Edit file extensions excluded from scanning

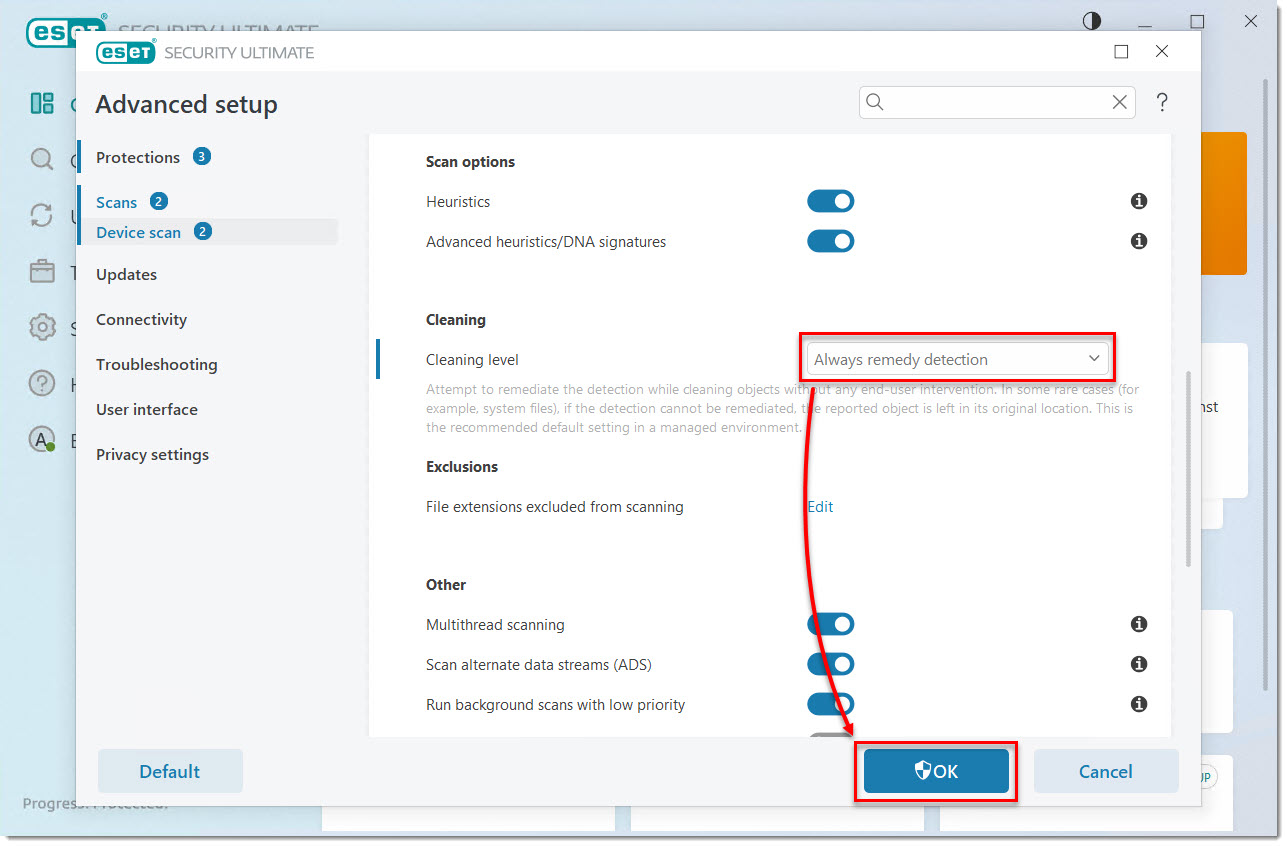pyautogui.click(x=820, y=507)
